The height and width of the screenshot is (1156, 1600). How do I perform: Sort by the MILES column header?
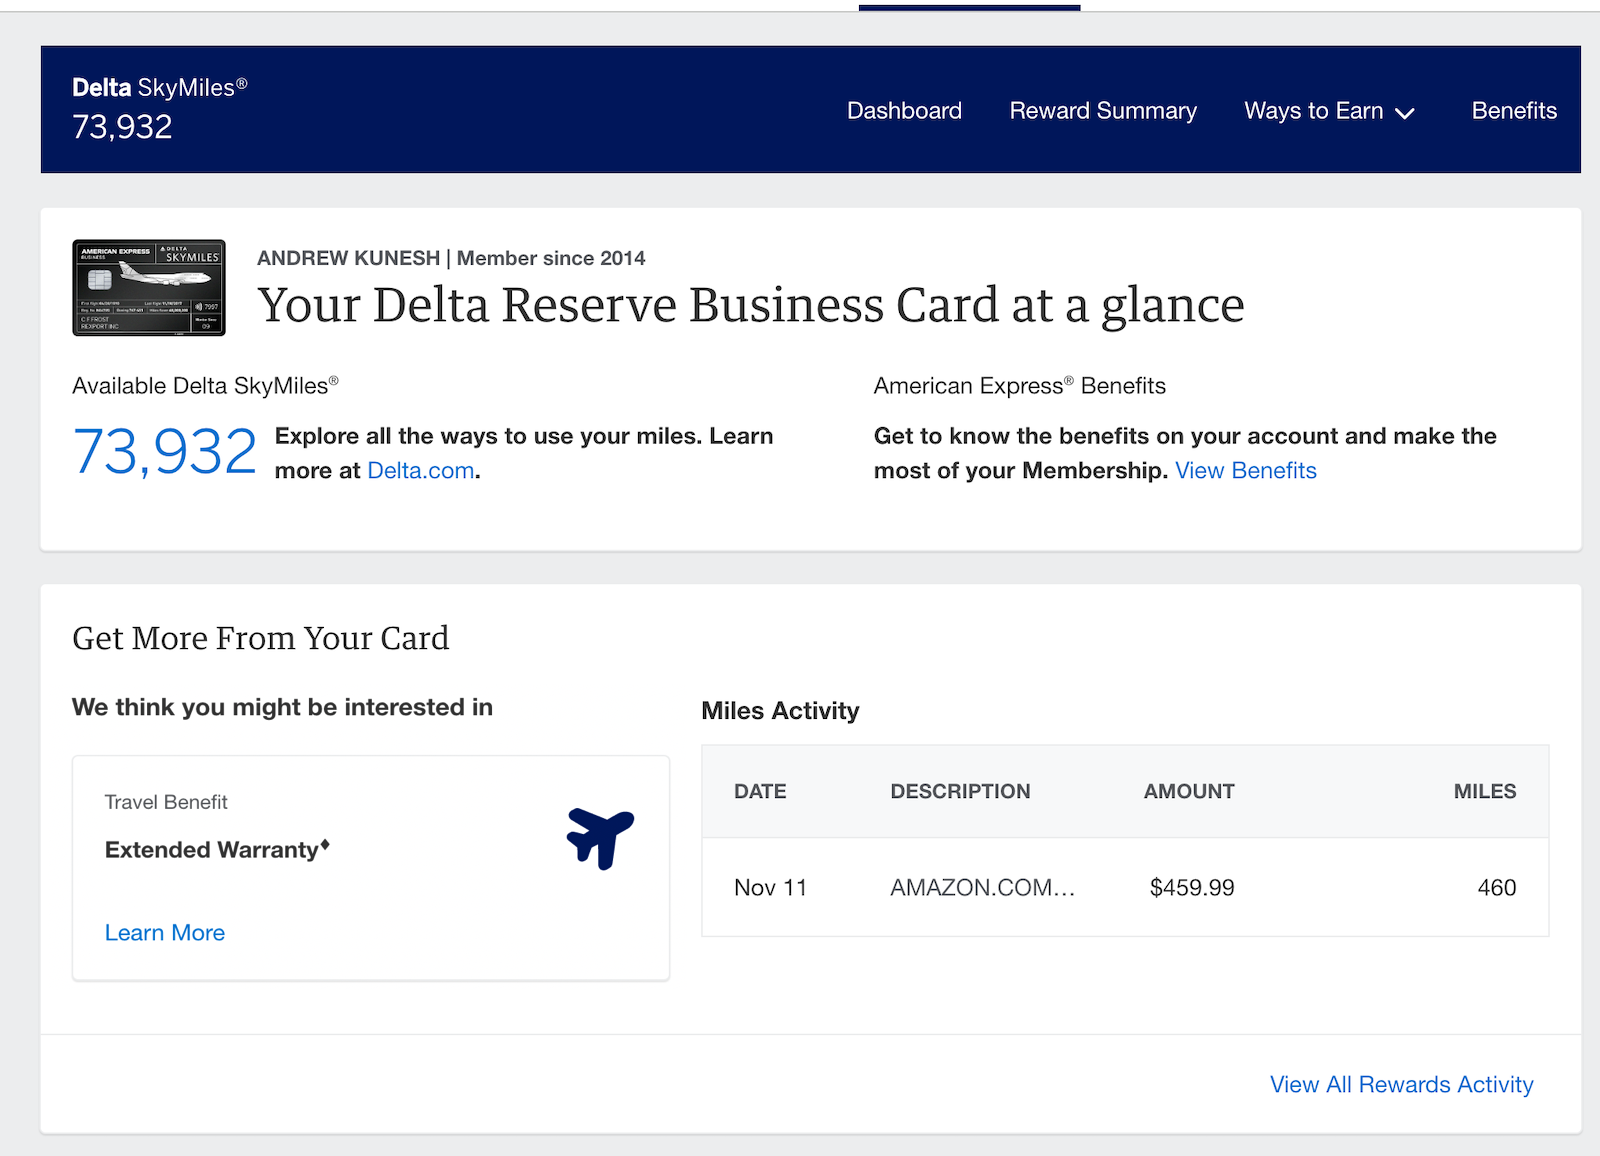click(1485, 791)
